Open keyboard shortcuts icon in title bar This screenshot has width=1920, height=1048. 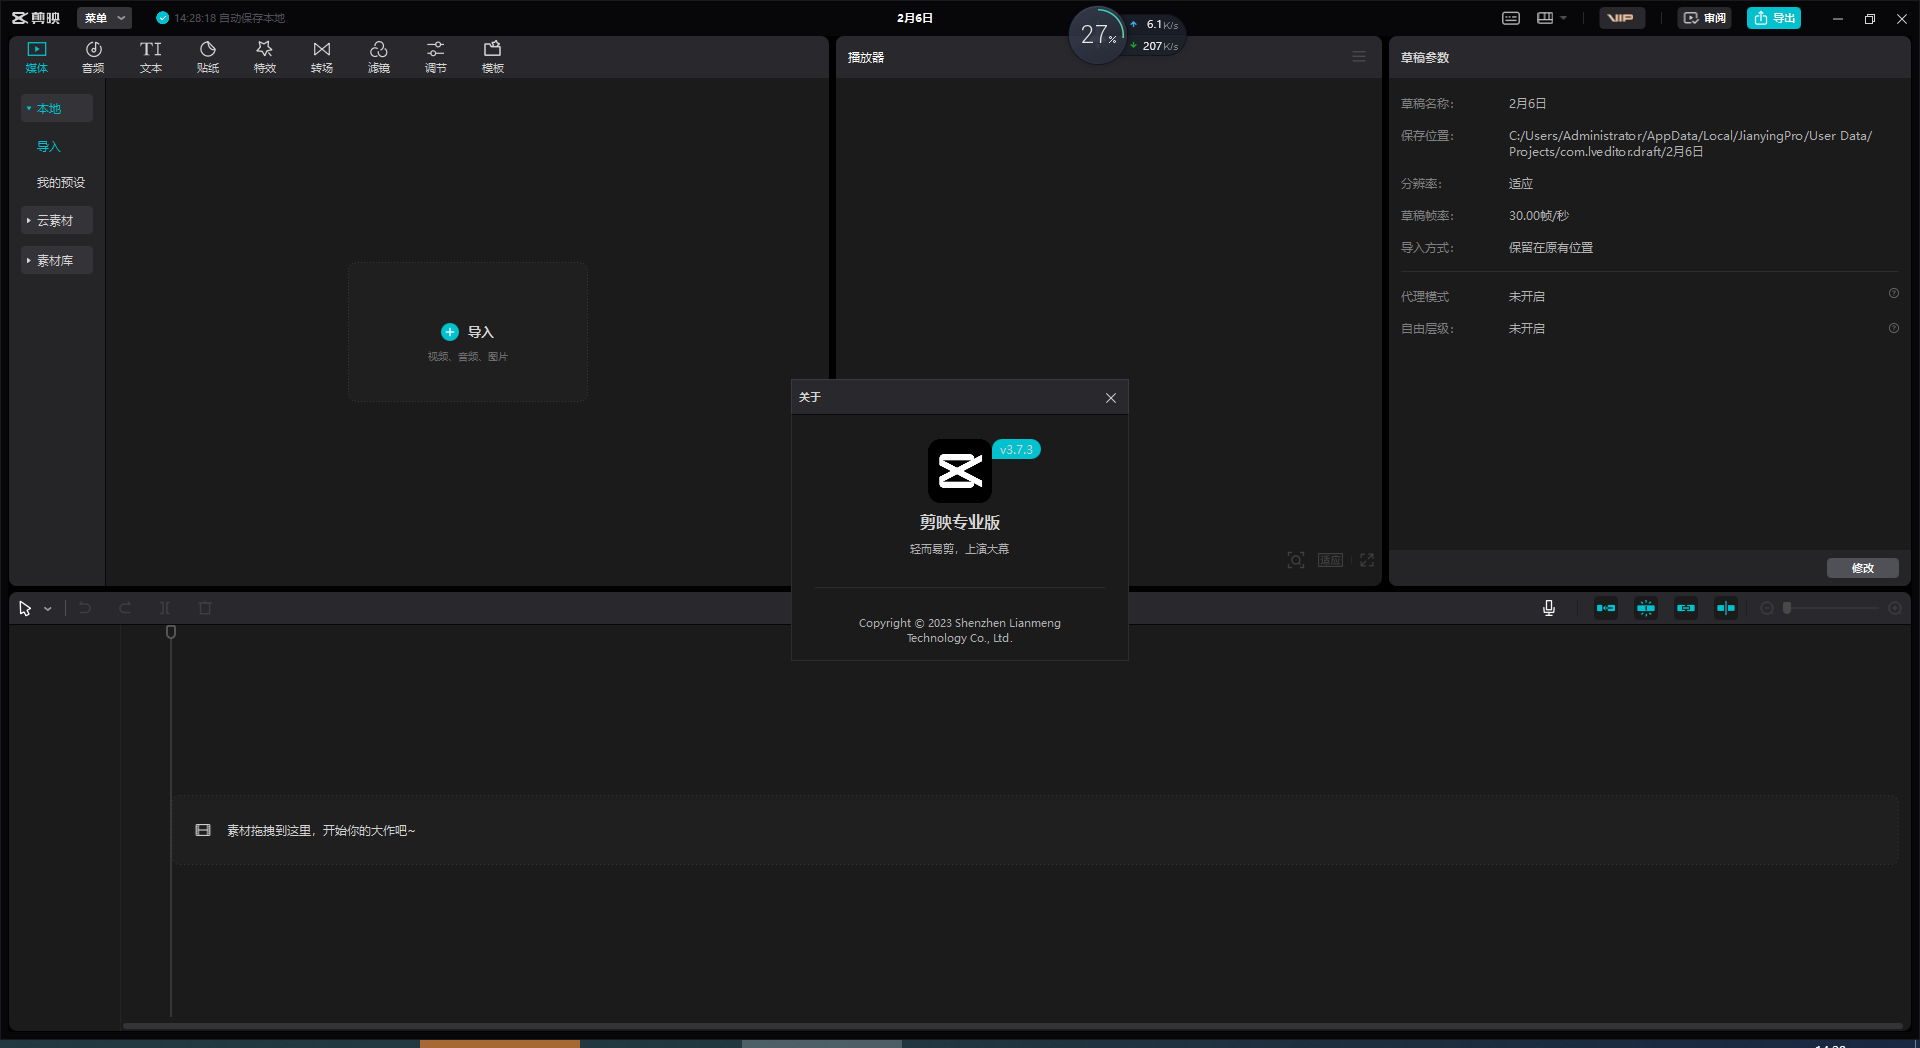pyautogui.click(x=1511, y=18)
